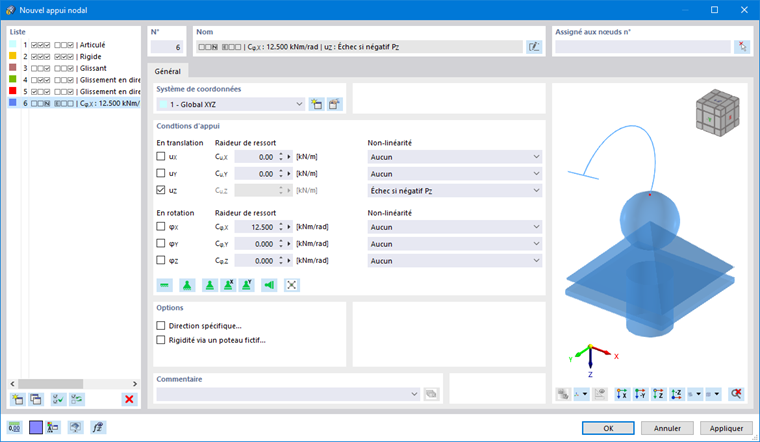Screen dimensions: 760x442
Task: Open uX non-linearity Aucun dropdown
Action: click(455, 157)
